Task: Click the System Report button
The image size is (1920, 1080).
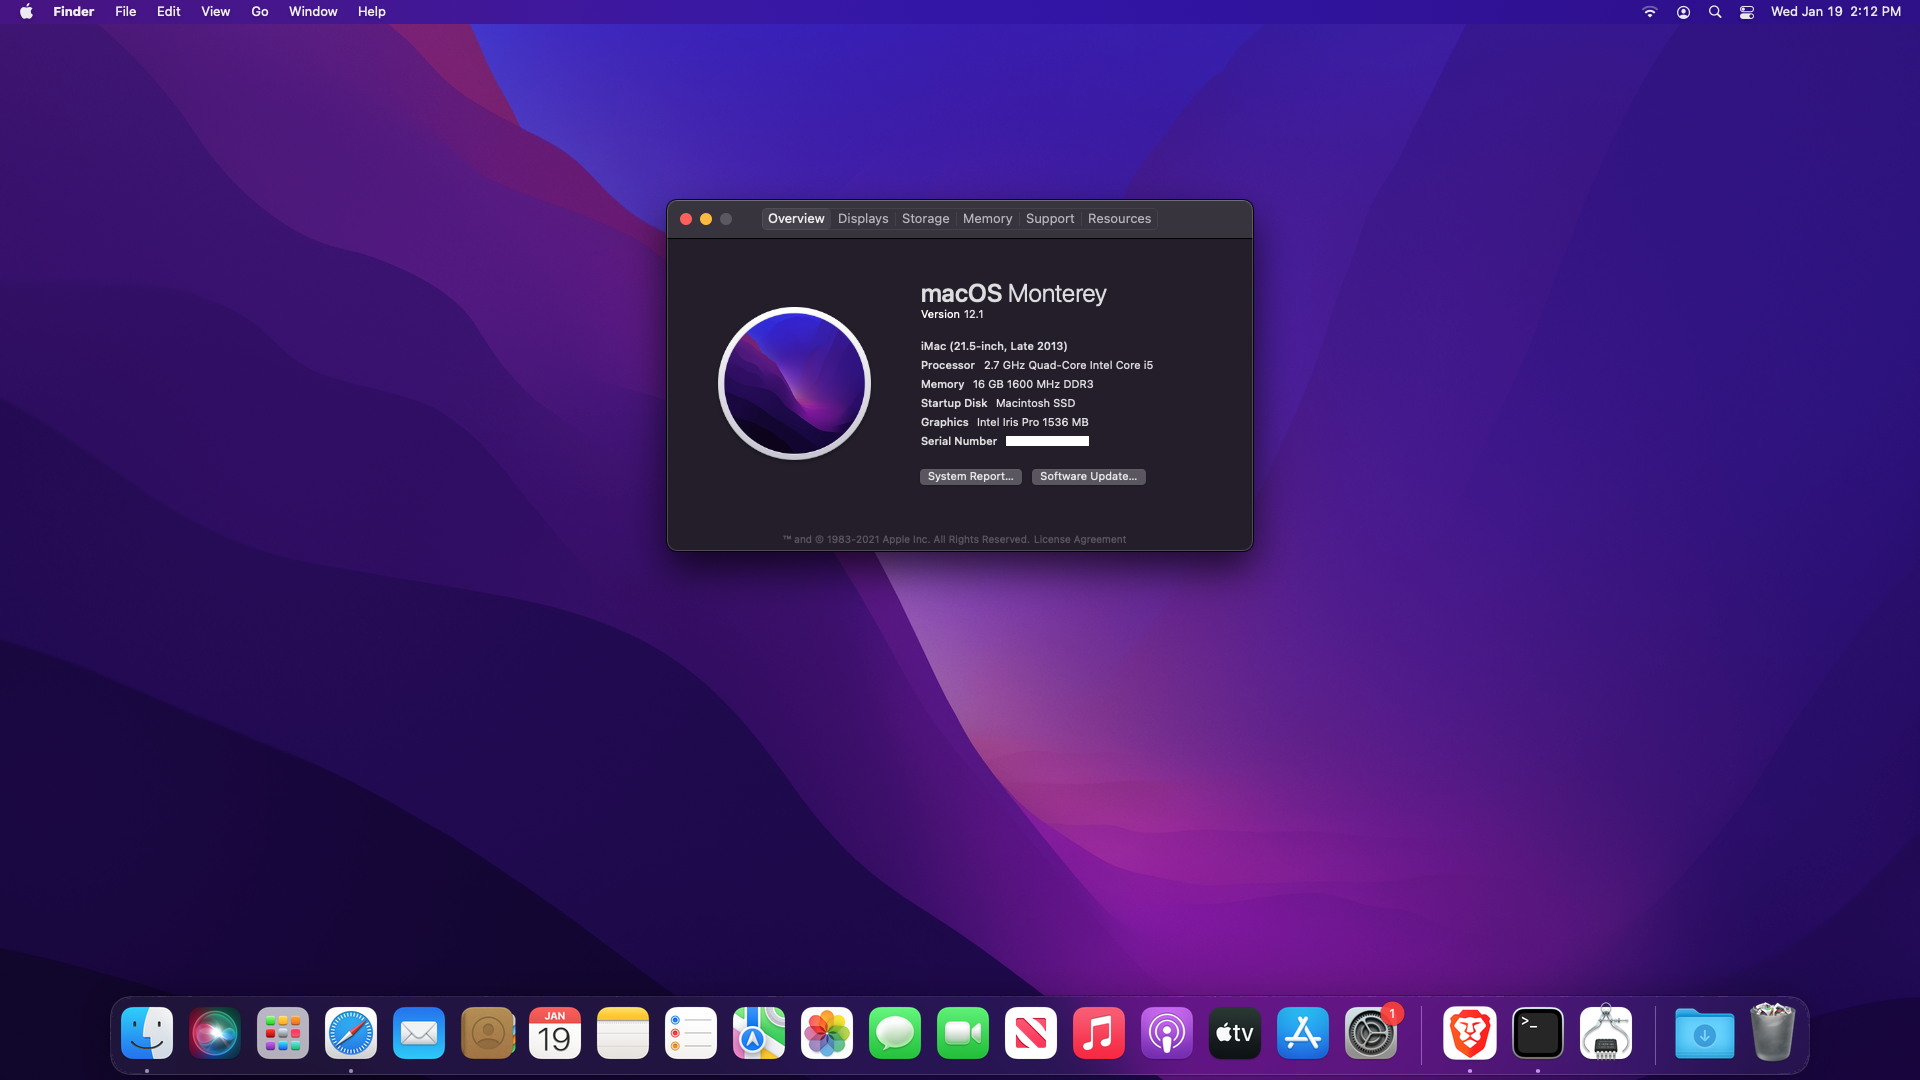Action: point(970,477)
